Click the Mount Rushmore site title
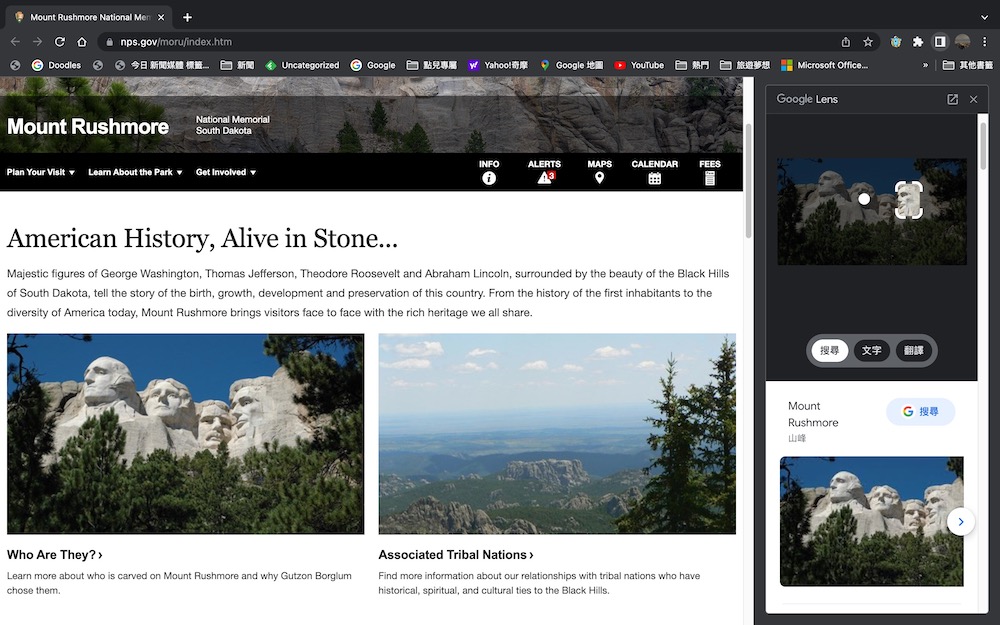 coord(88,126)
